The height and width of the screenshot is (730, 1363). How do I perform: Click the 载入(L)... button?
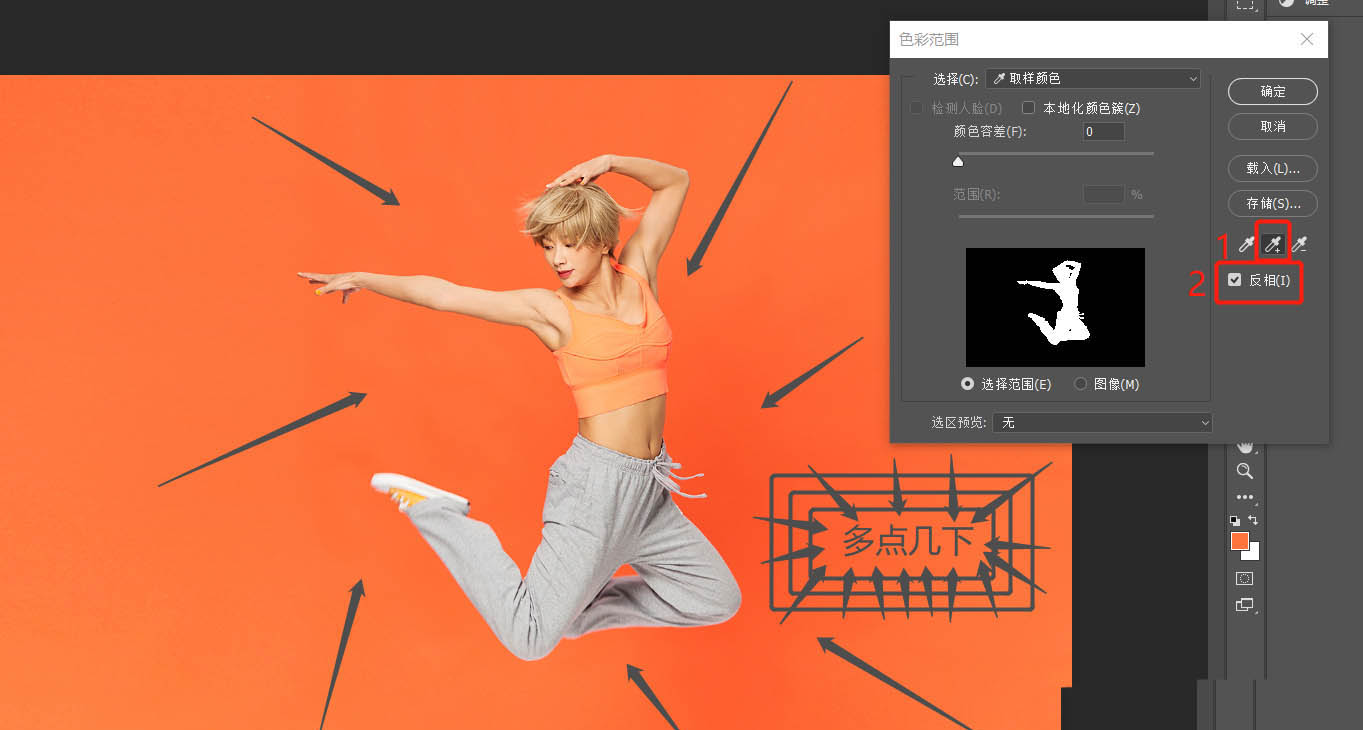[1273, 168]
